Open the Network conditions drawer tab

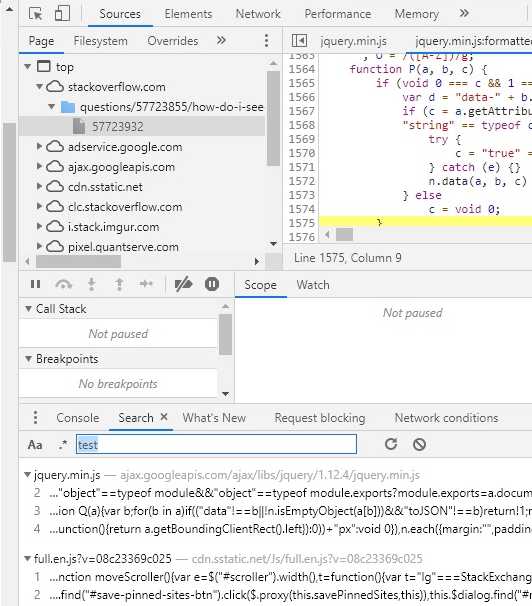[446, 418]
